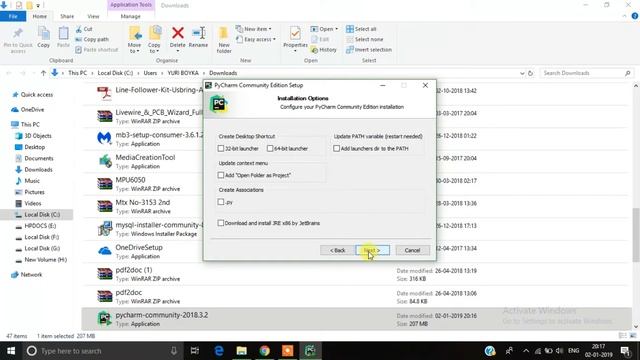
Task: Refresh the Downloads folder view
Action: 531,73
